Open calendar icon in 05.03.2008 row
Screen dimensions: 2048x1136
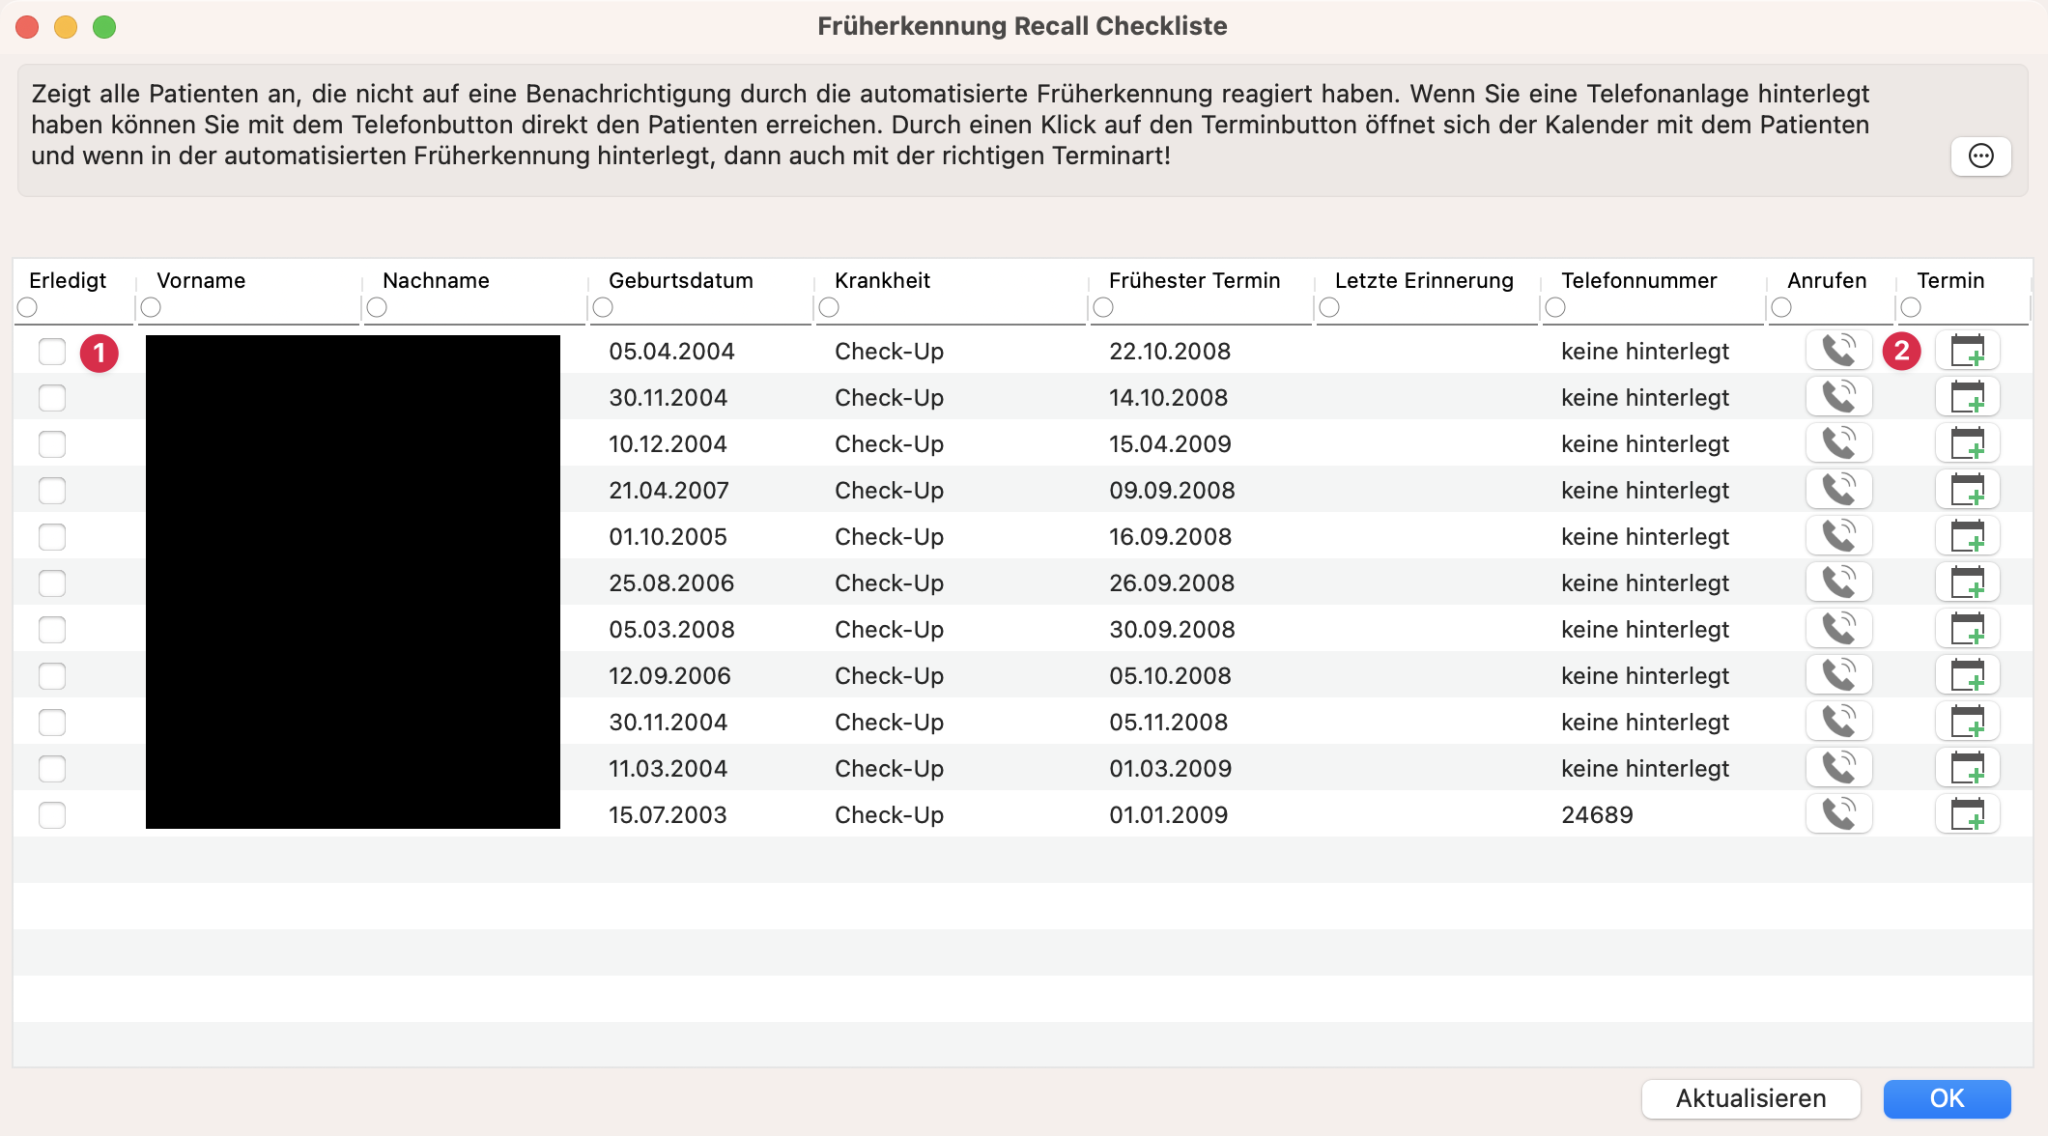coord(1967,629)
